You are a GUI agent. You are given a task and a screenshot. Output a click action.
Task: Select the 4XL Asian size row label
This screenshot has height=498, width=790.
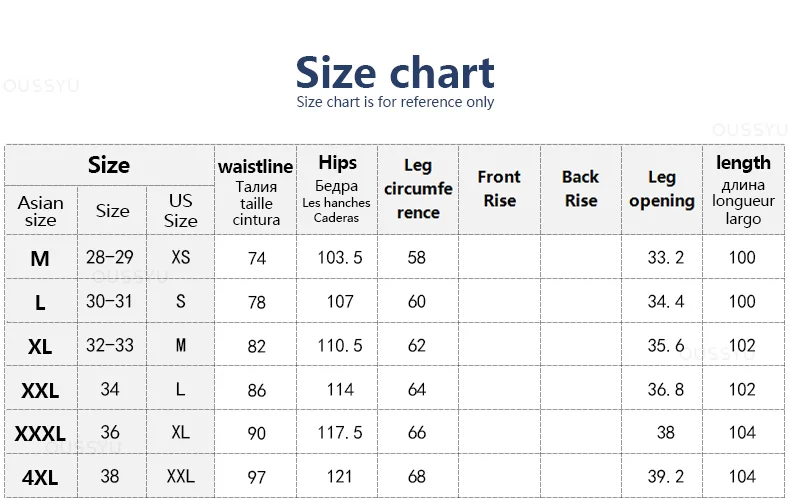coord(40,478)
